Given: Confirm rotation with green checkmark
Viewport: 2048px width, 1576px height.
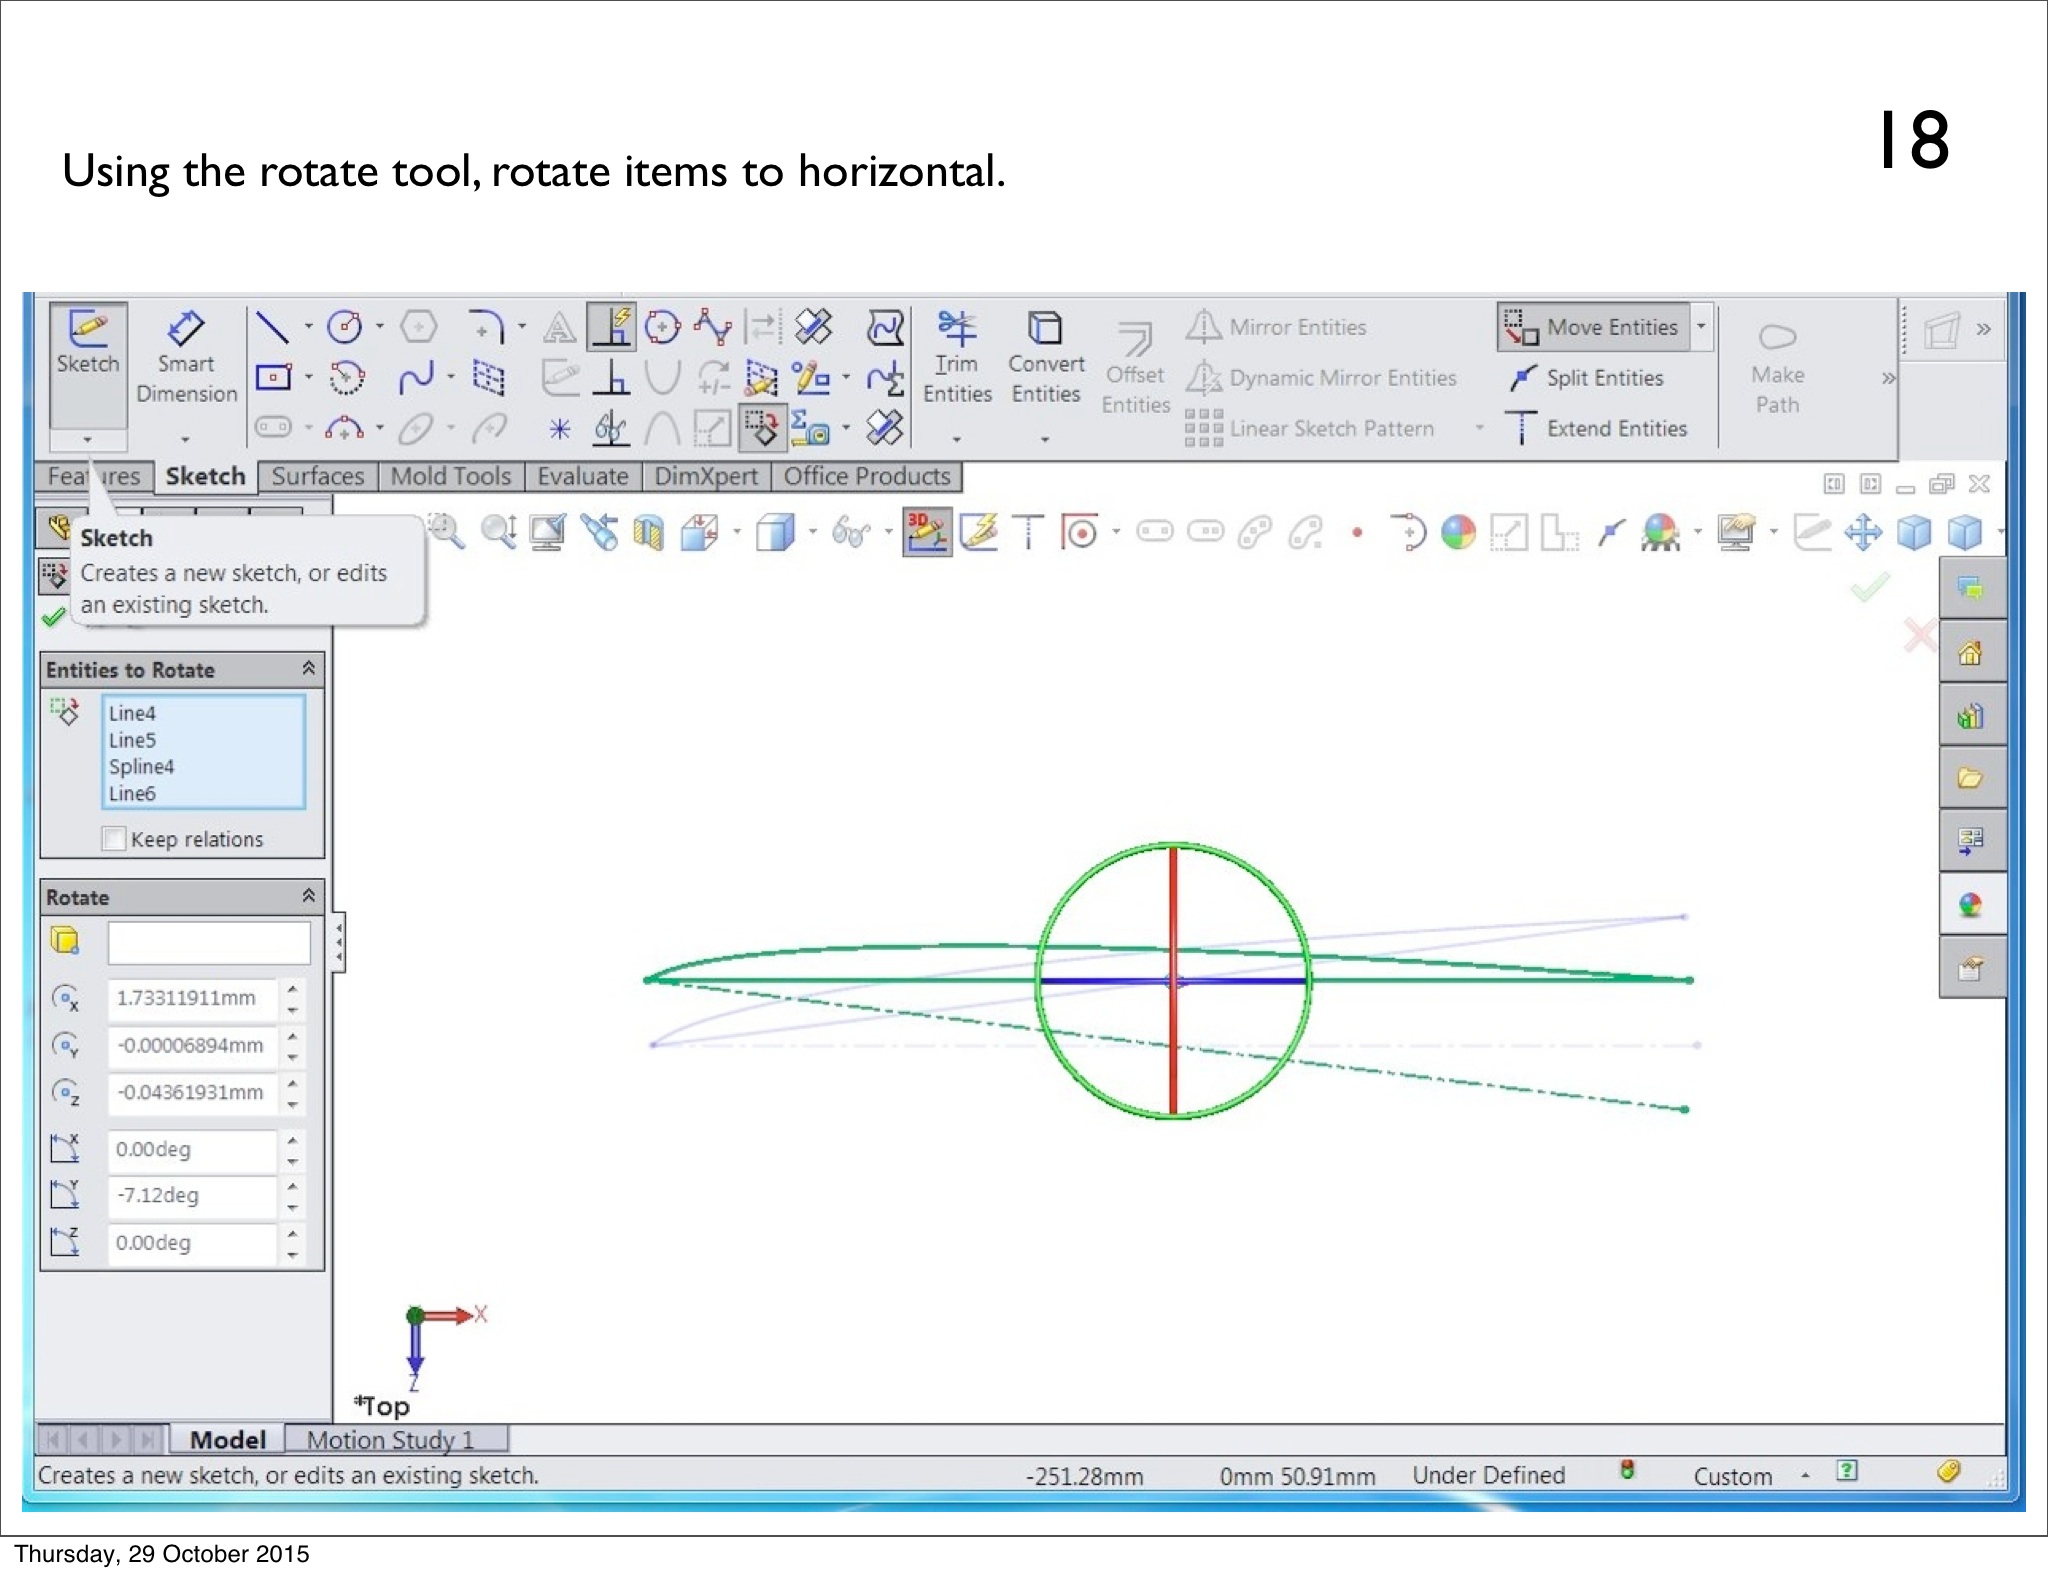Looking at the screenshot, I should click(54, 618).
